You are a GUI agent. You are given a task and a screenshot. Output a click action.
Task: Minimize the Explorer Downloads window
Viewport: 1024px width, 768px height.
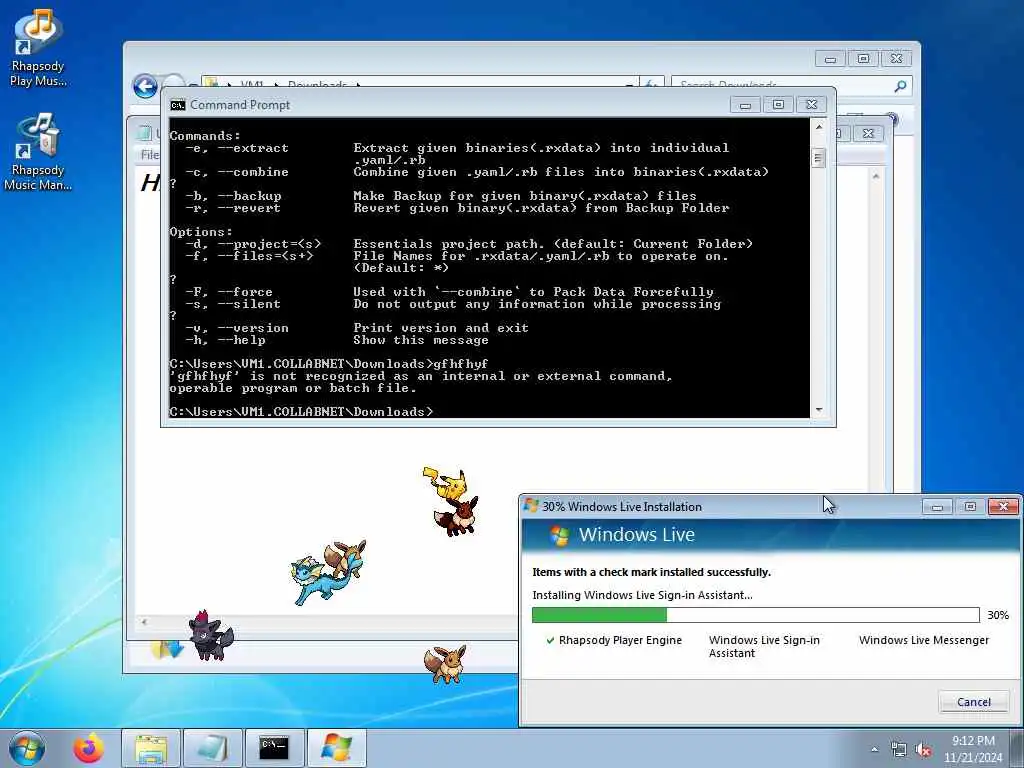point(830,59)
